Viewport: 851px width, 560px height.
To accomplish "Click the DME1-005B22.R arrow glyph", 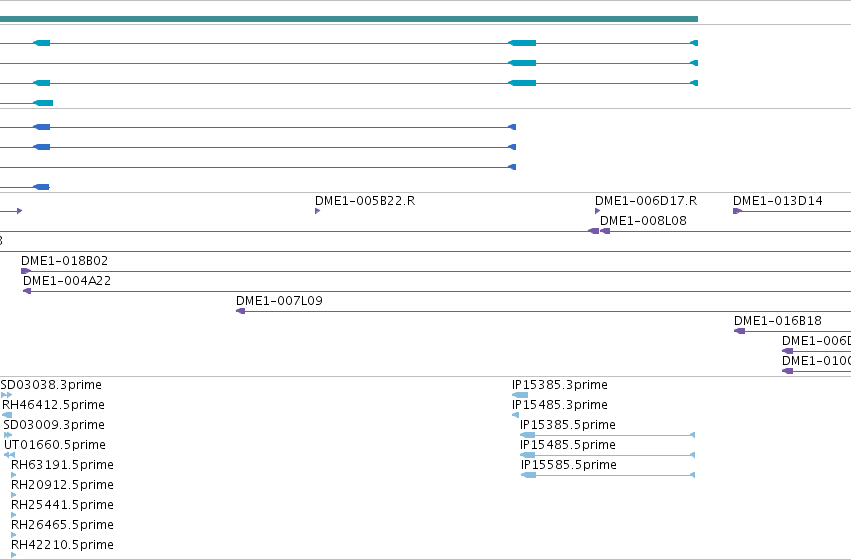I will pyautogui.click(x=317, y=211).
